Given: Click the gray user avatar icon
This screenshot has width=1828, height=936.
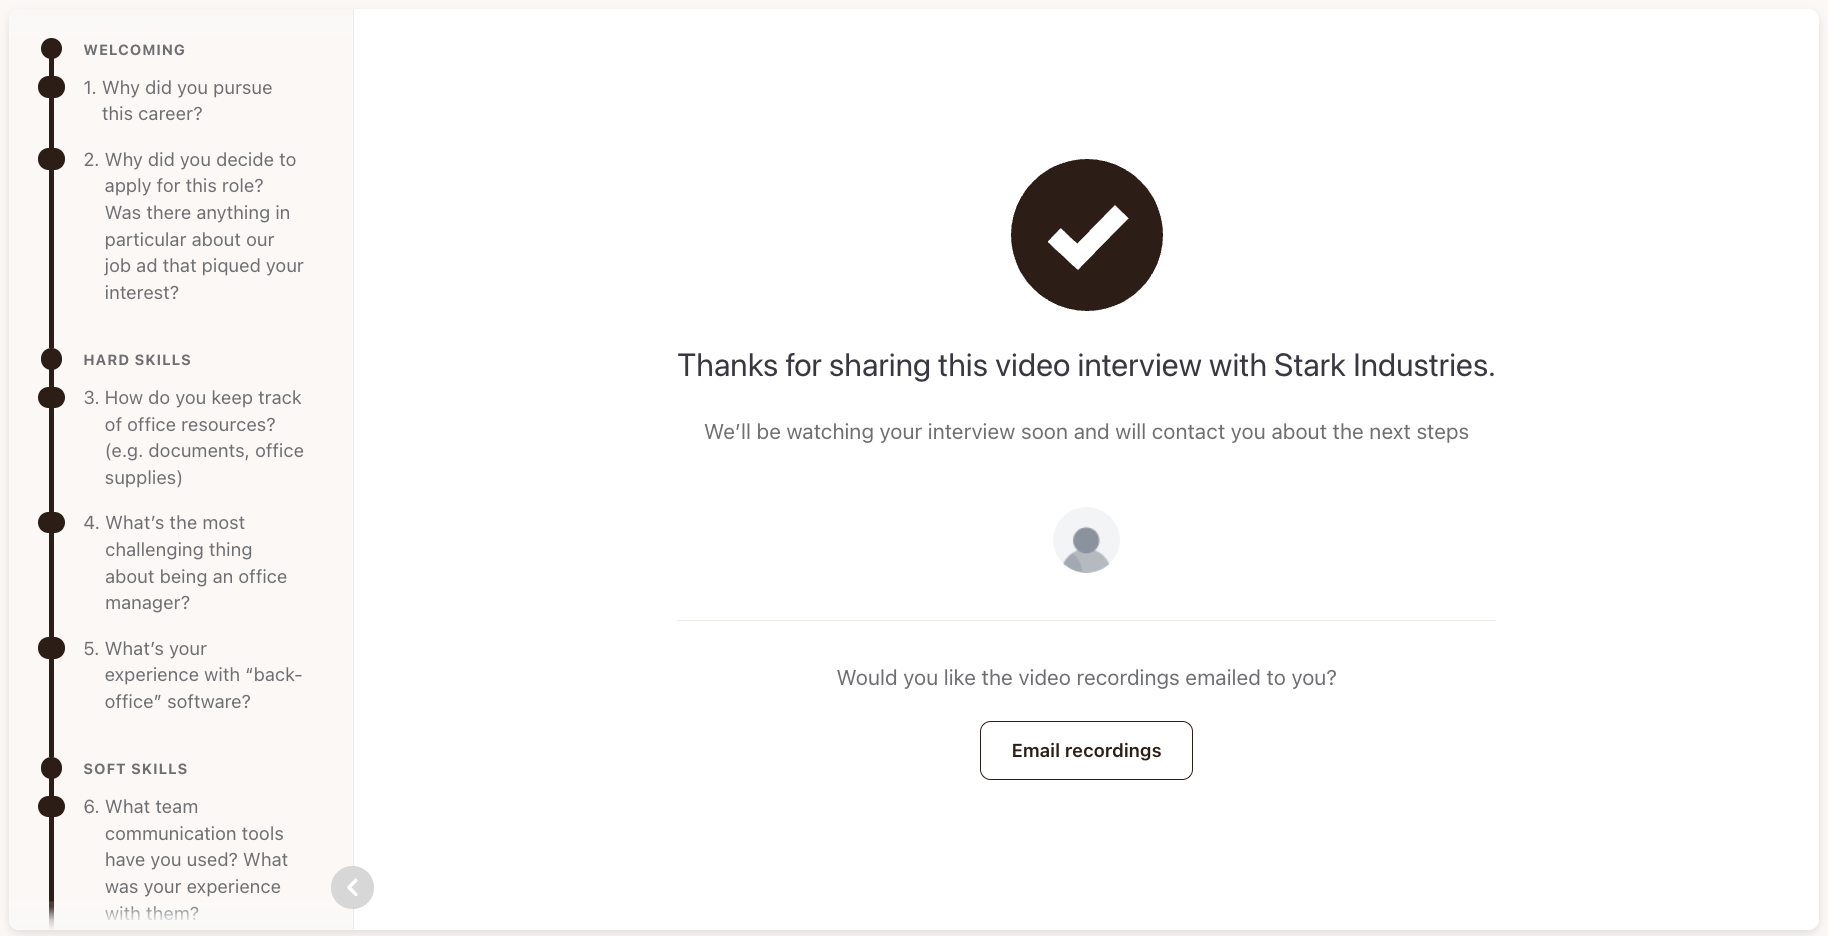Looking at the screenshot, I should click(x=1086, y=540).
